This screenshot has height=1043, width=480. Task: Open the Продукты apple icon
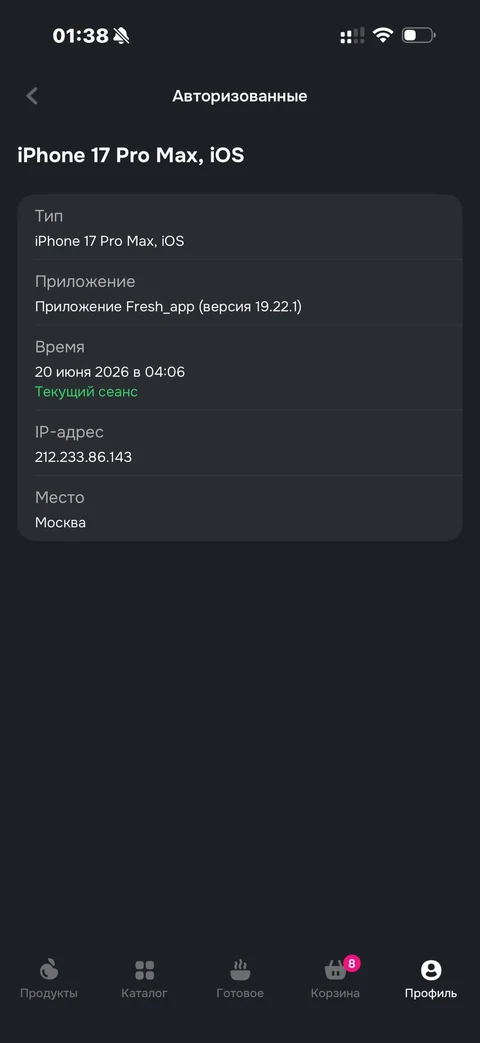tap(49, 970)
